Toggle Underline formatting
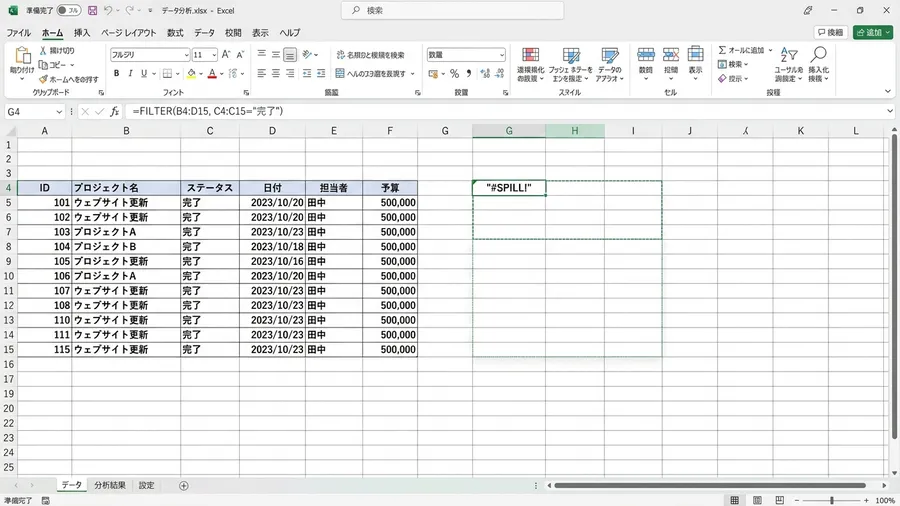This screenshot has height=506, width=900. click(144, 73)
